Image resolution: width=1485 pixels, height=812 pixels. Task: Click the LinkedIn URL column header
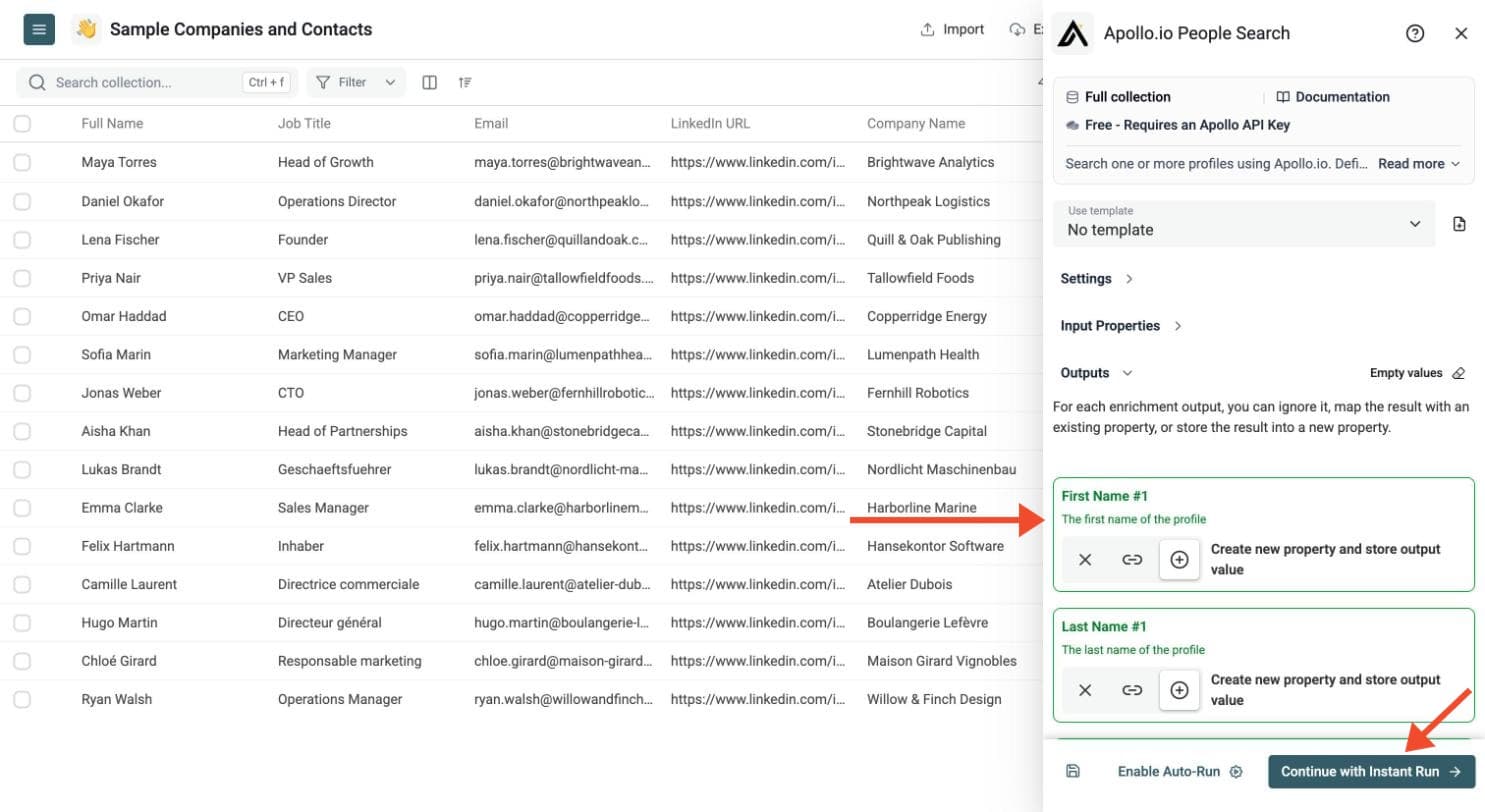[x=710, y=124]
